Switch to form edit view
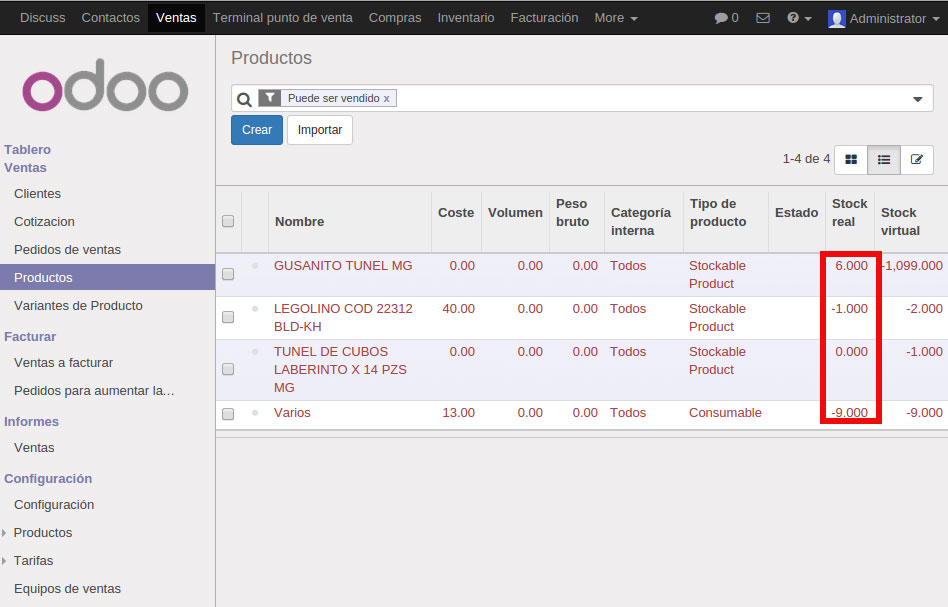 [917, 160]
